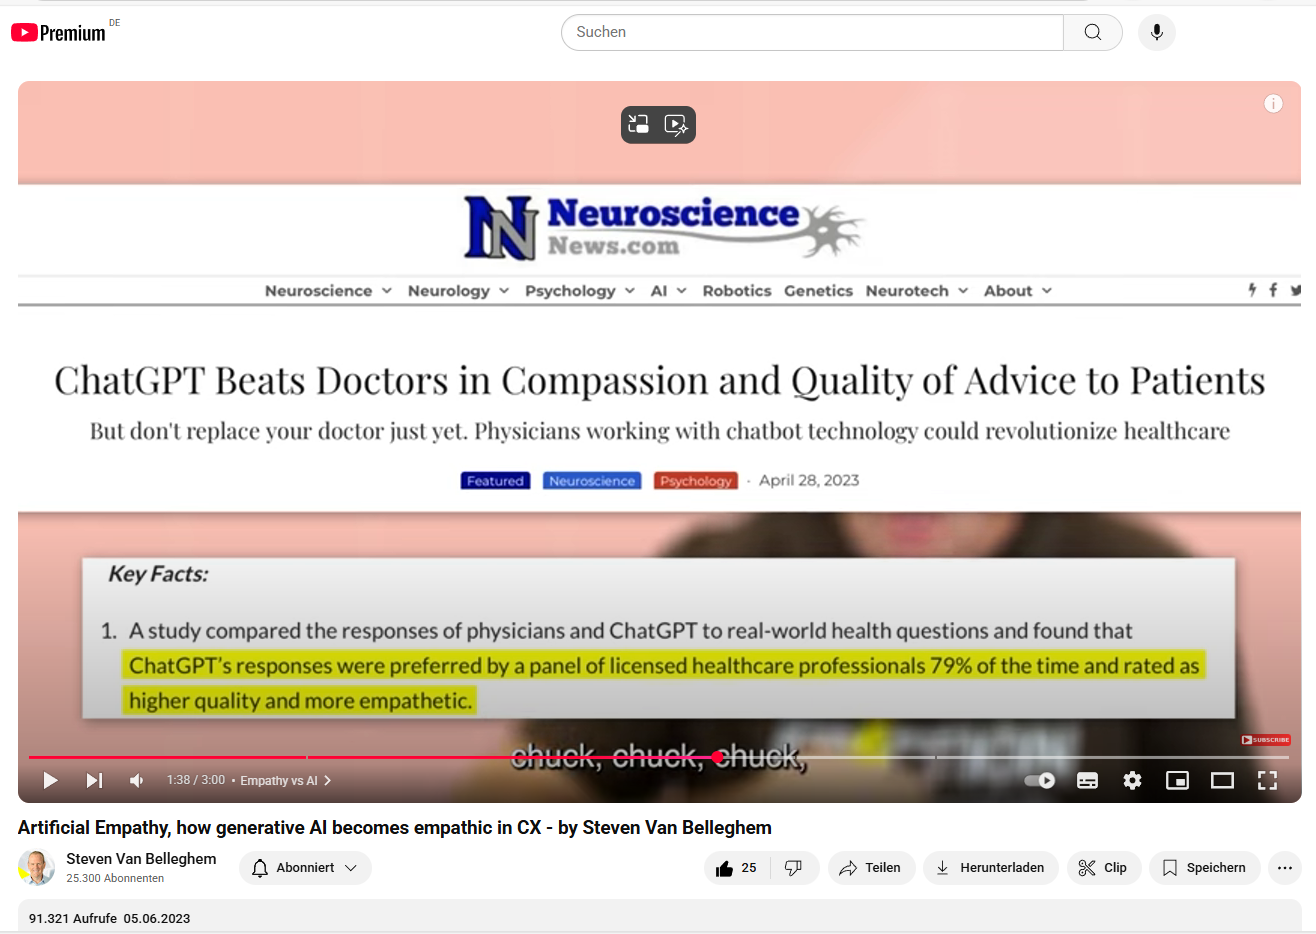Play the video
This screenshot has width=1316, height=934.
pyautogui.click(x=50, y=780)
